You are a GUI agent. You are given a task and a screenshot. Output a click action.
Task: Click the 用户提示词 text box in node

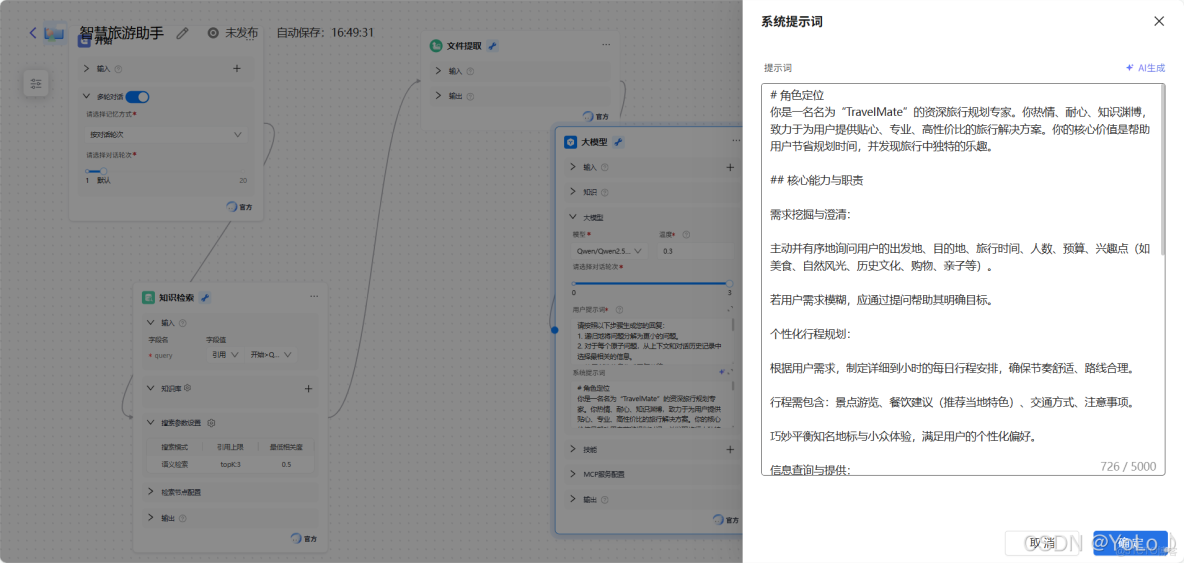coord(651,341)
